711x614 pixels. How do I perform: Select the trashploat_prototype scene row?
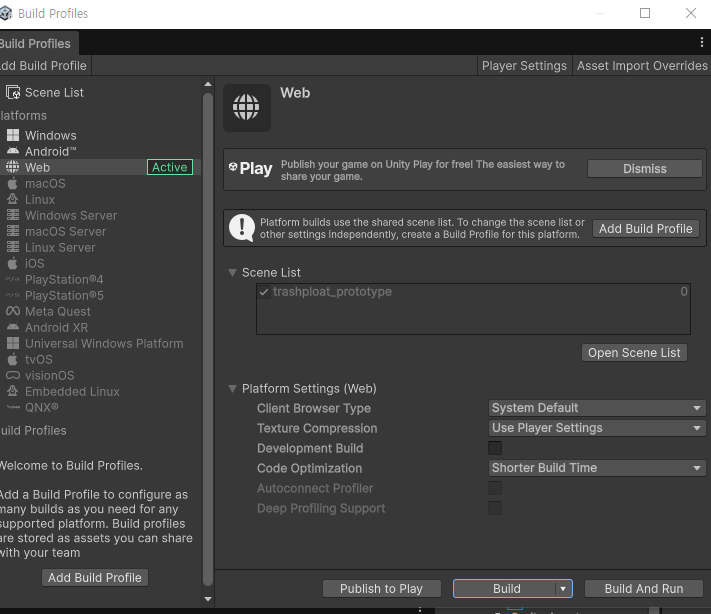tap(473, 292)
